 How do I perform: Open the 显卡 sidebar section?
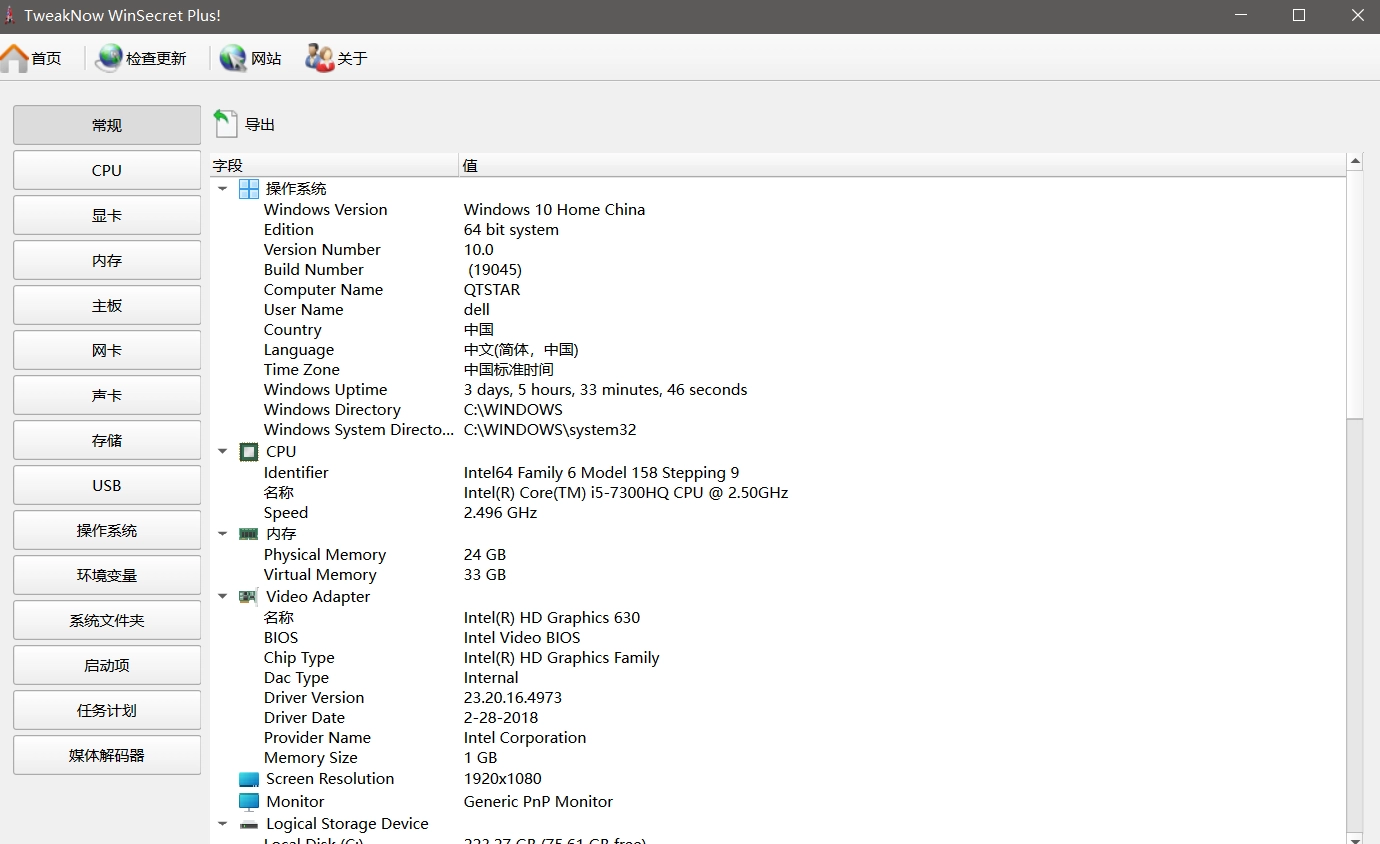[x=107, y=215]
